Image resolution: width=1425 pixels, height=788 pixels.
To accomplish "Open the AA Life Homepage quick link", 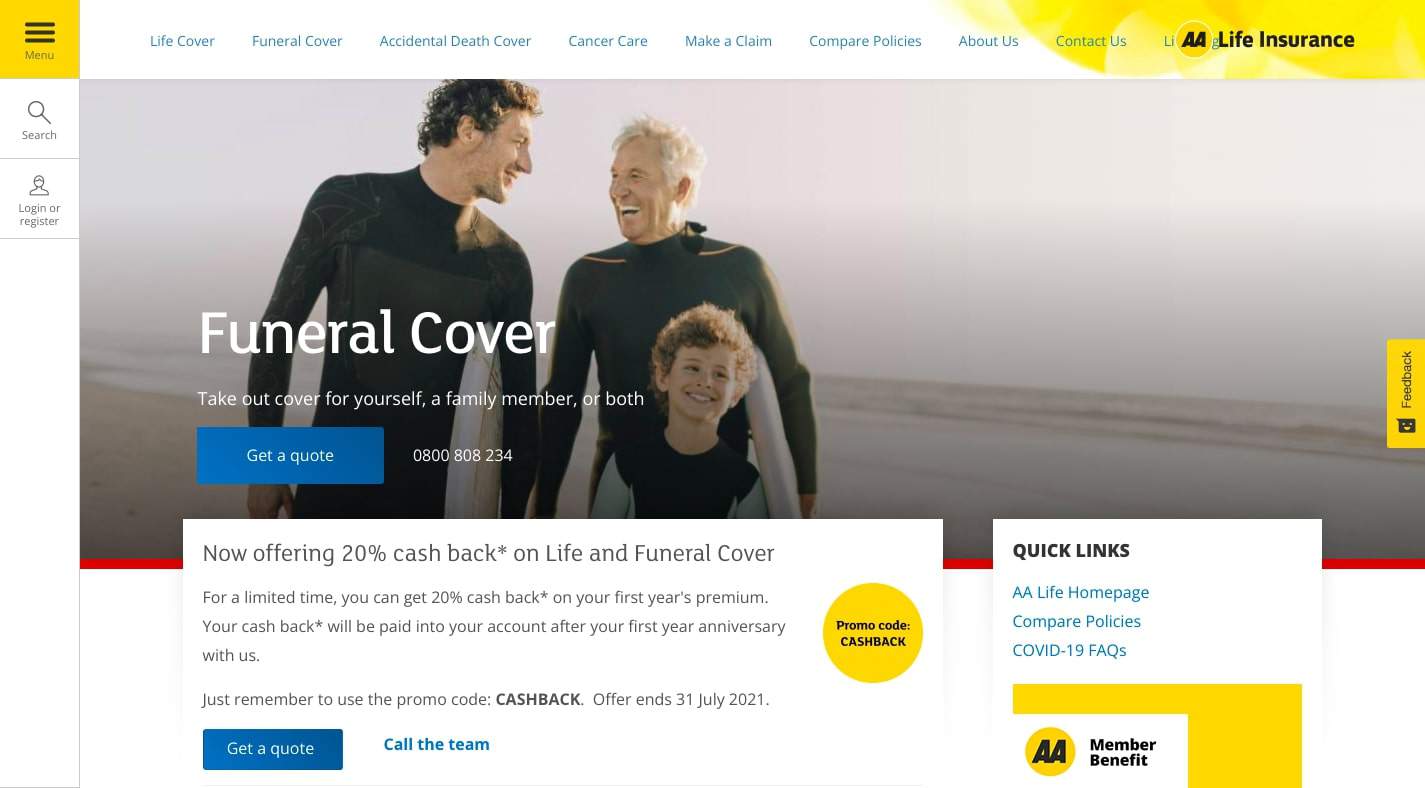I will pyautogui.click(x=1080, y=592).
